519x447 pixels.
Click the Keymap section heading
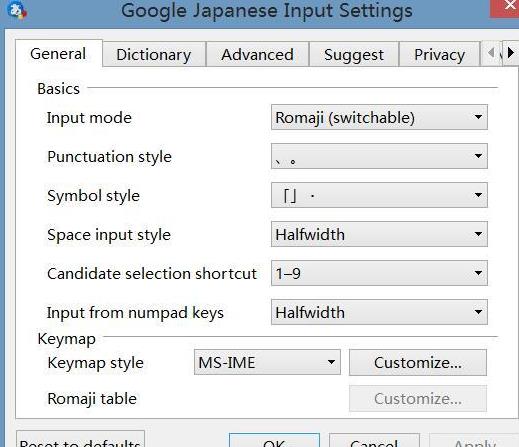click(66, 339)
